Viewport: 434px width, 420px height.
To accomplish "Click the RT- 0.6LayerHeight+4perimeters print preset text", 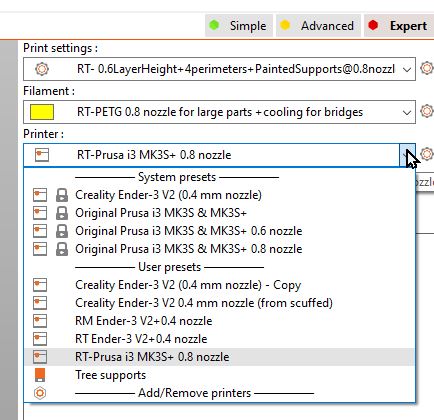I will pos(236,69).
